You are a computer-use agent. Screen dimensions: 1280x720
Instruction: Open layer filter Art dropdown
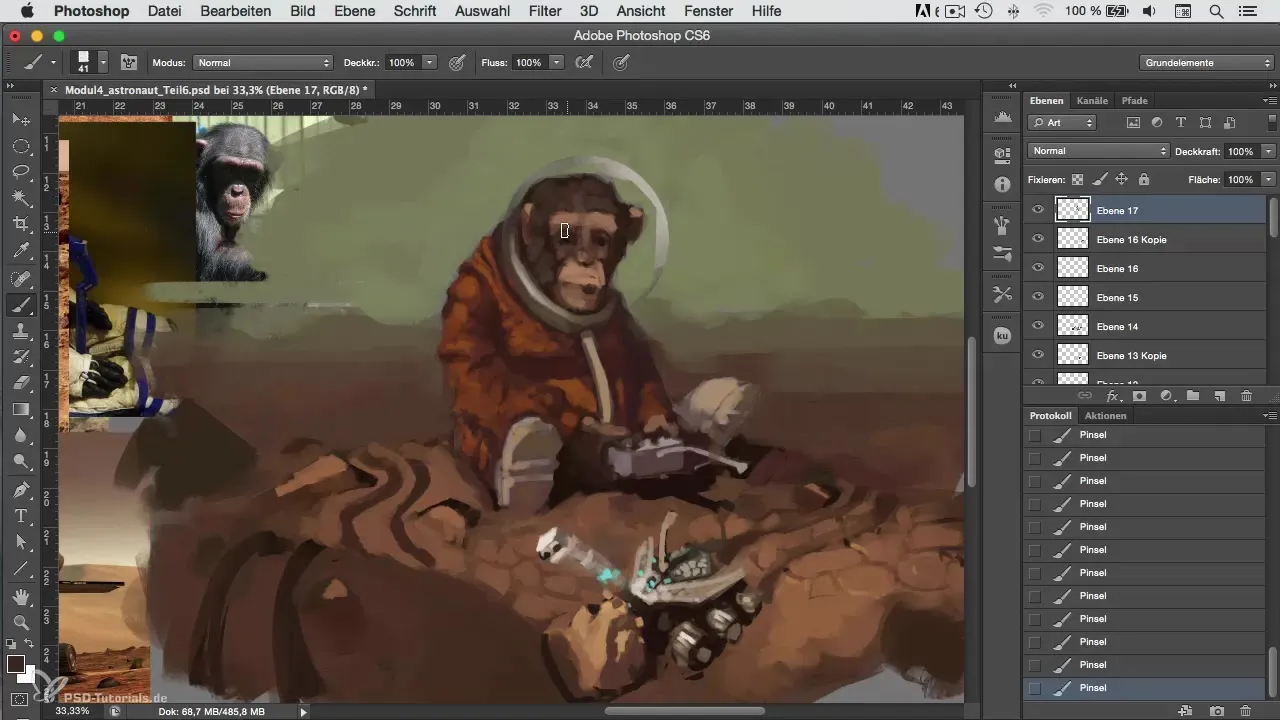point(1062,123)
